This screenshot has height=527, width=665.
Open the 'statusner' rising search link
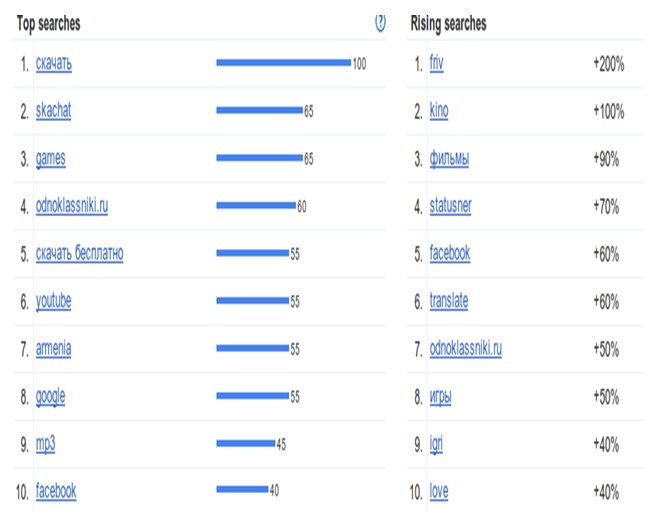point(450,206)
